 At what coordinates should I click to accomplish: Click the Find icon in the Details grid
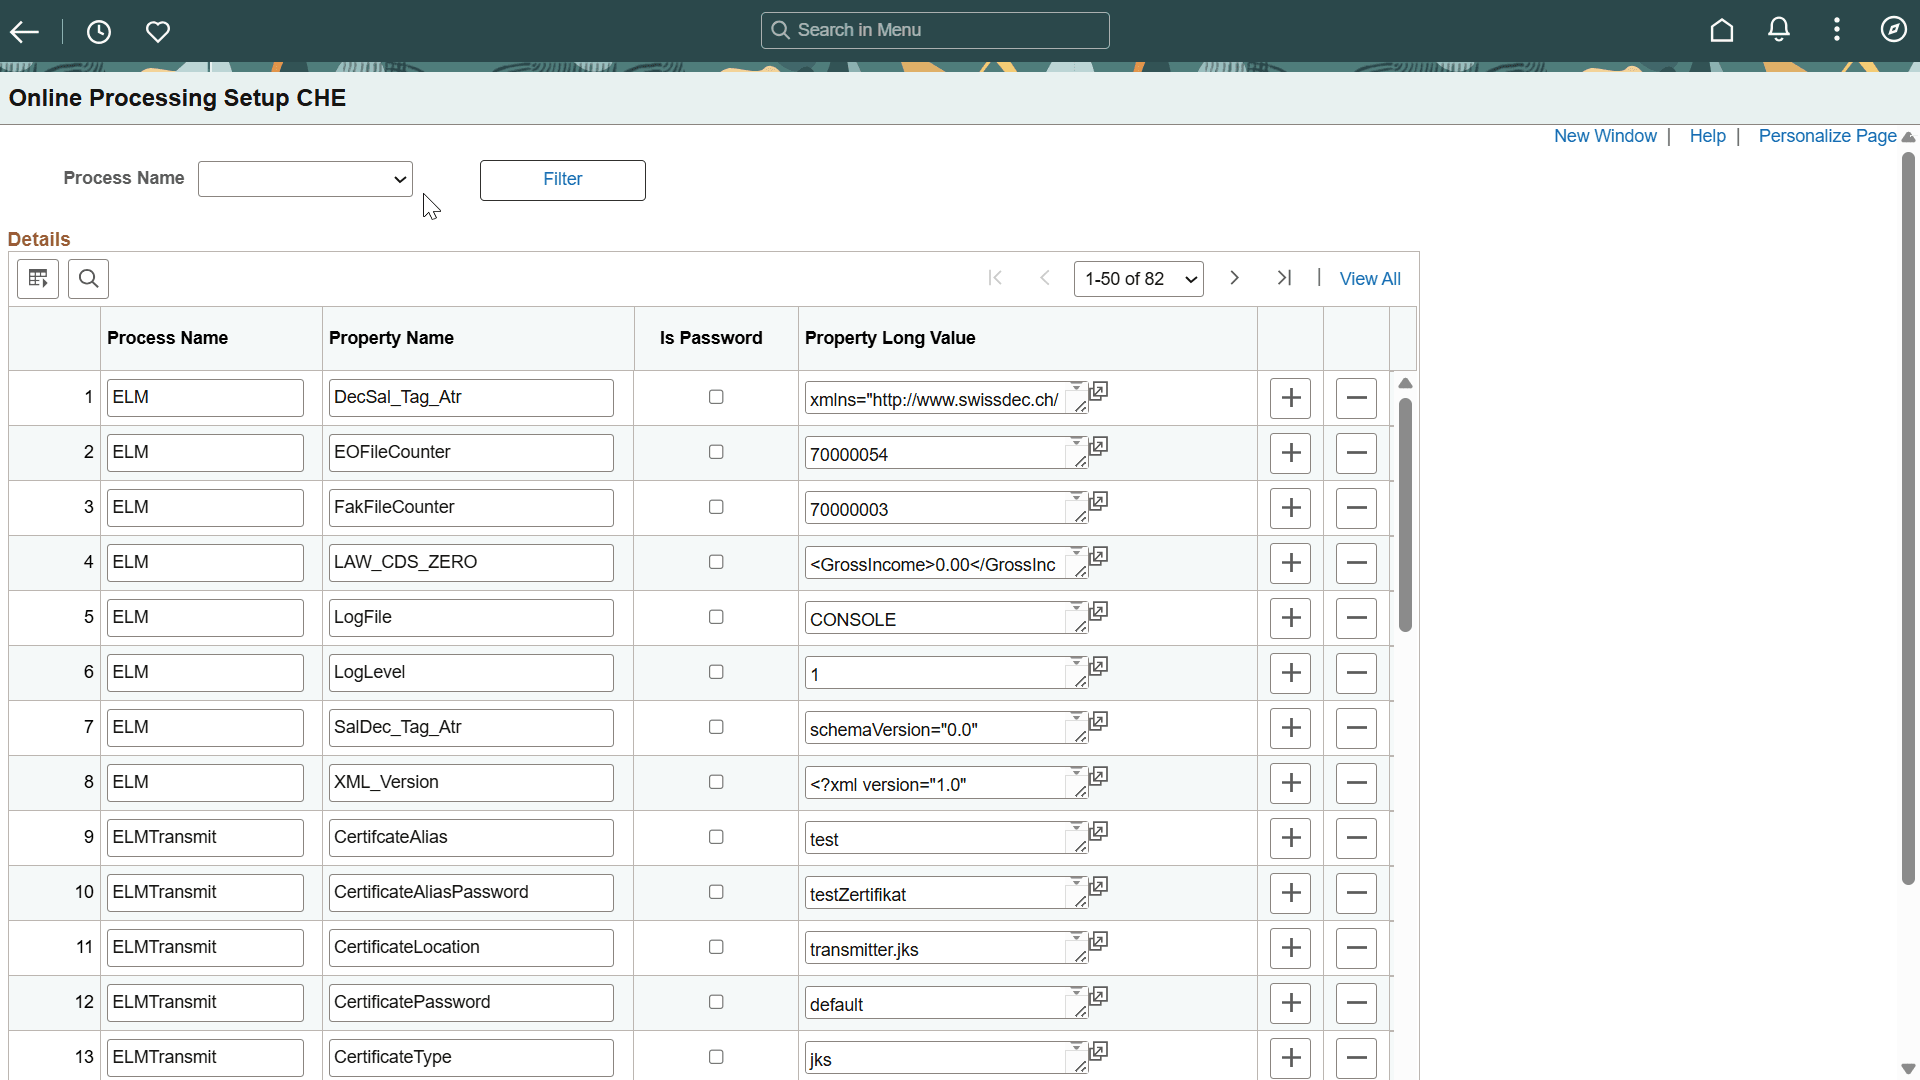coord(88,279)
